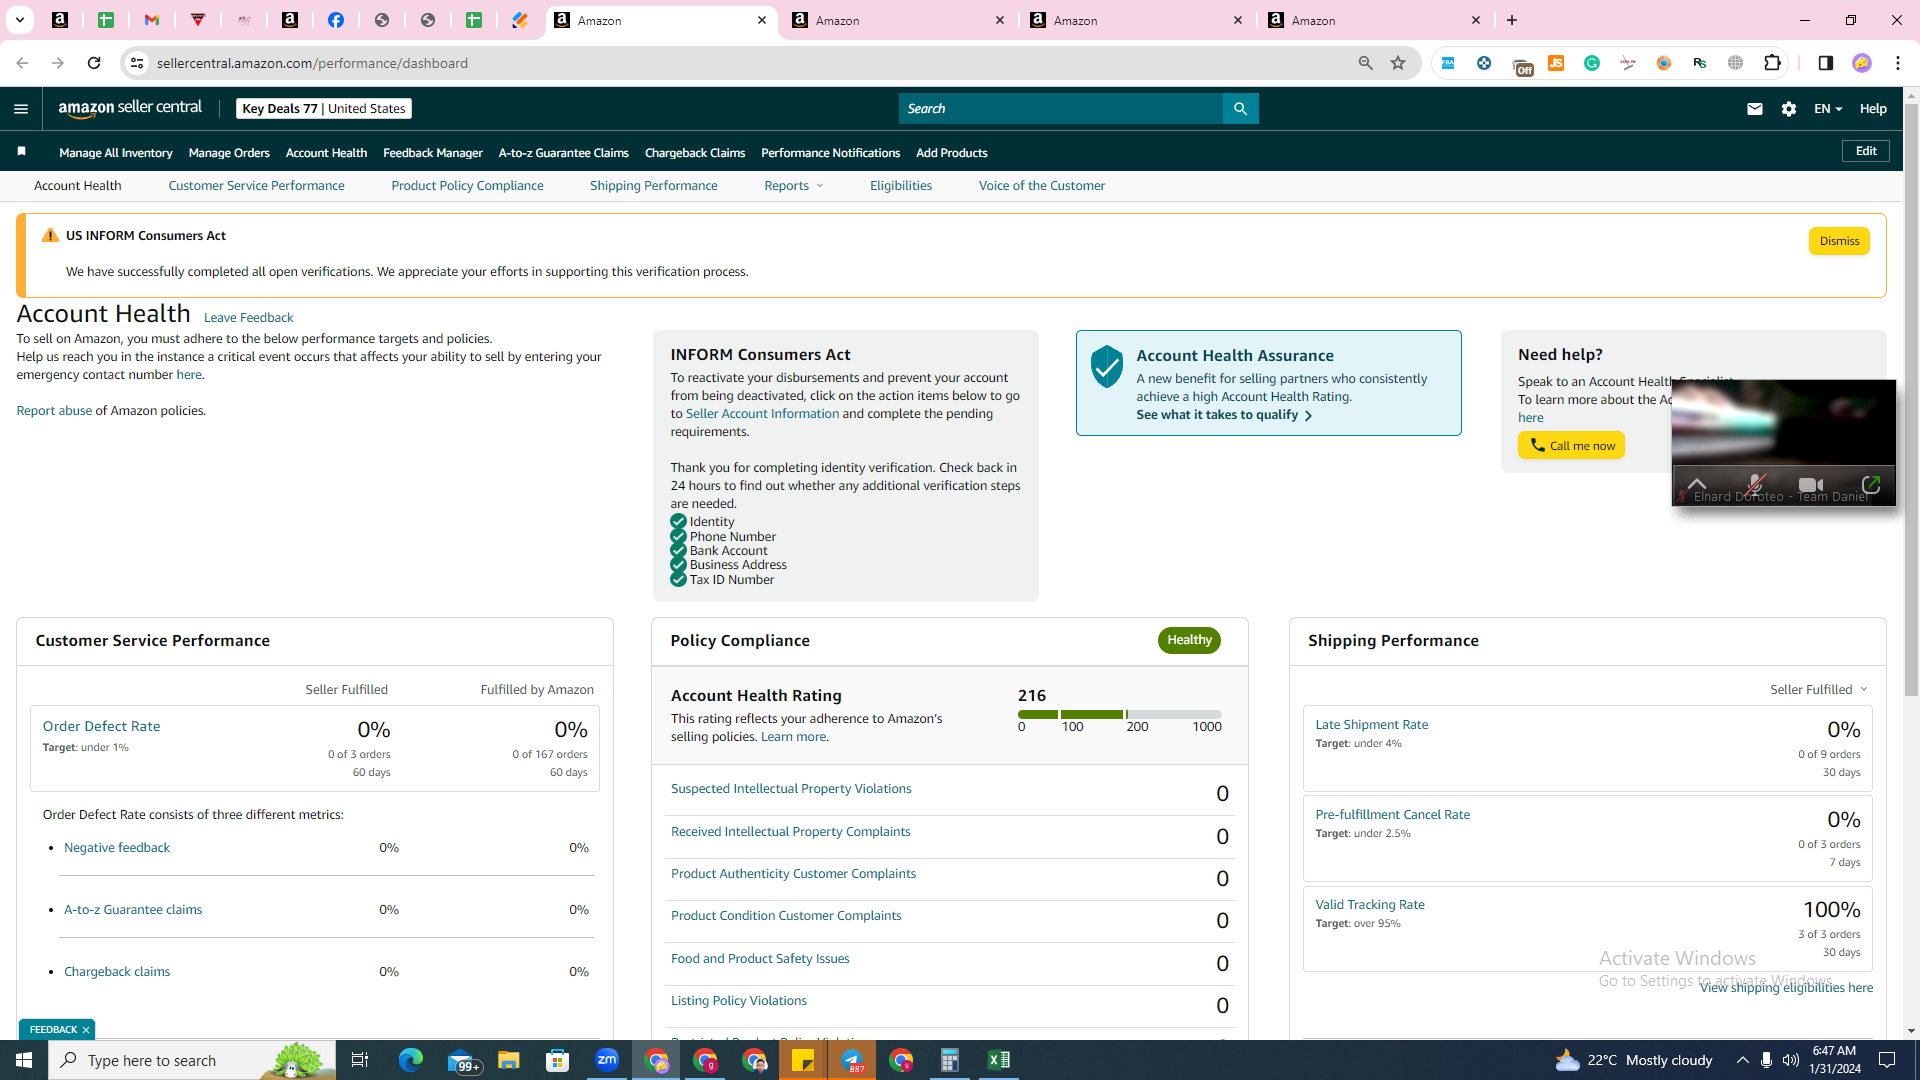Open Feedback Manager in favorites bar
The height and width of the screenshot is (1080, 1920).
433,153
